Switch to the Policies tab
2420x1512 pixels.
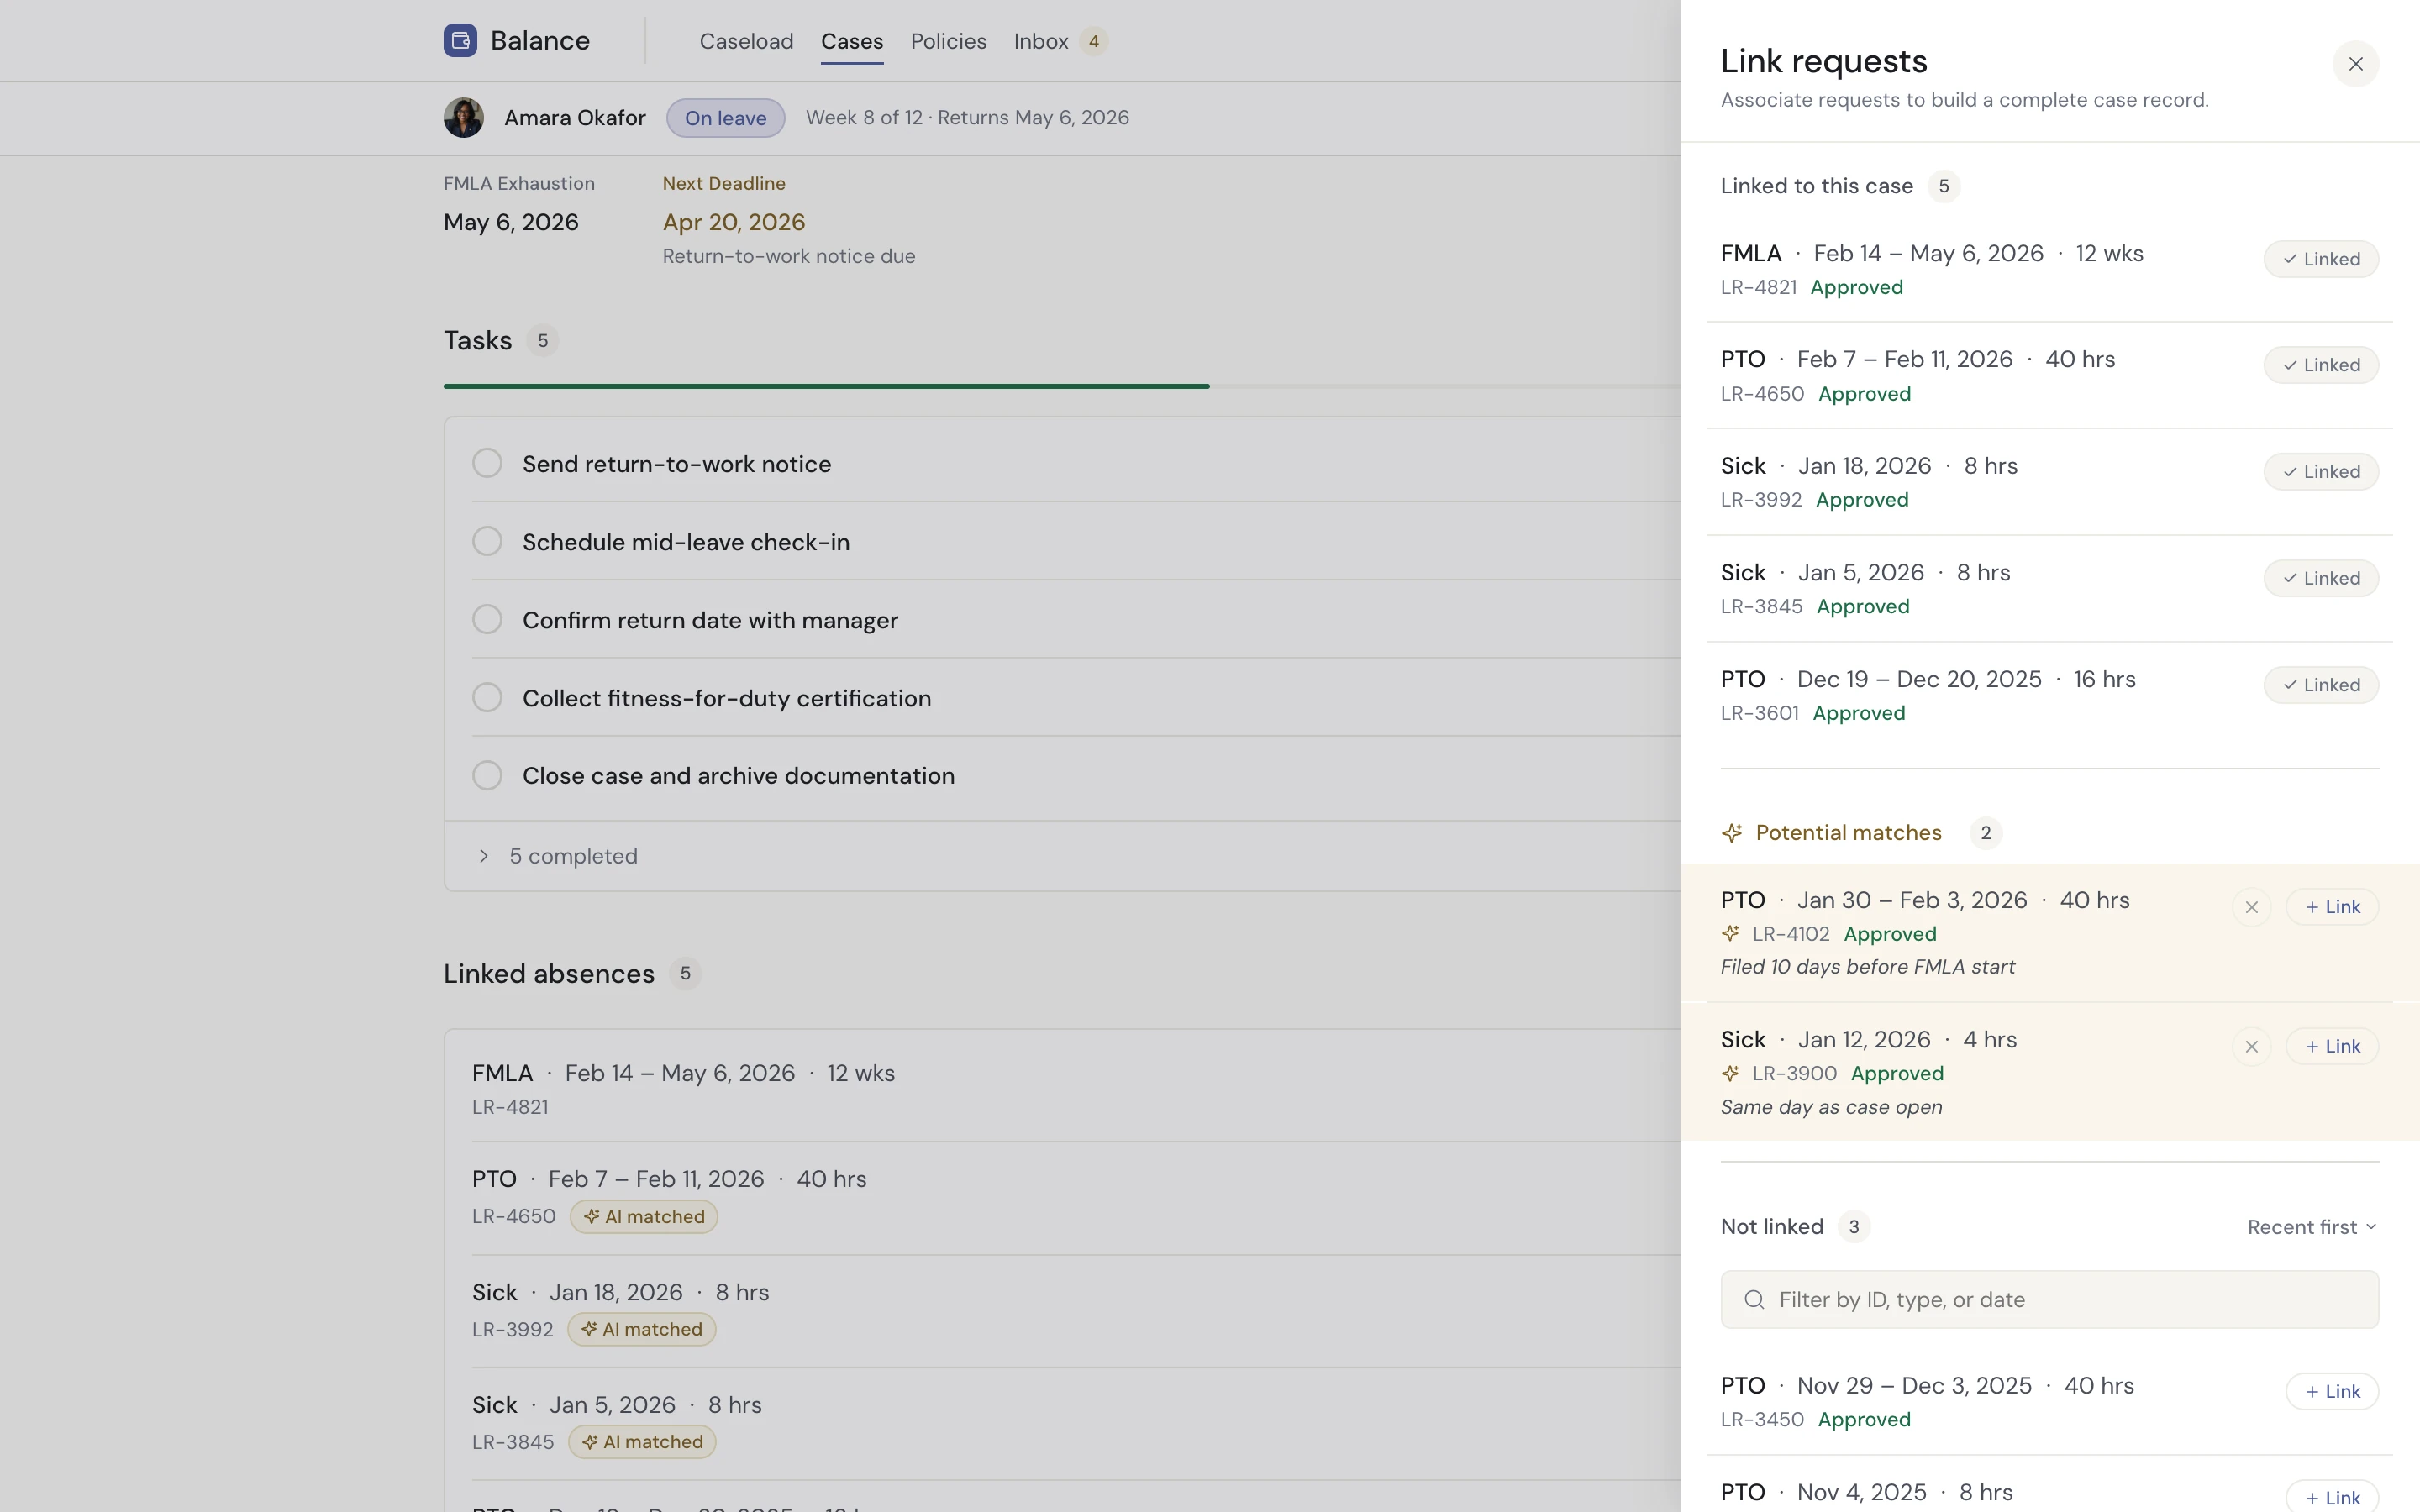point(947,41)
